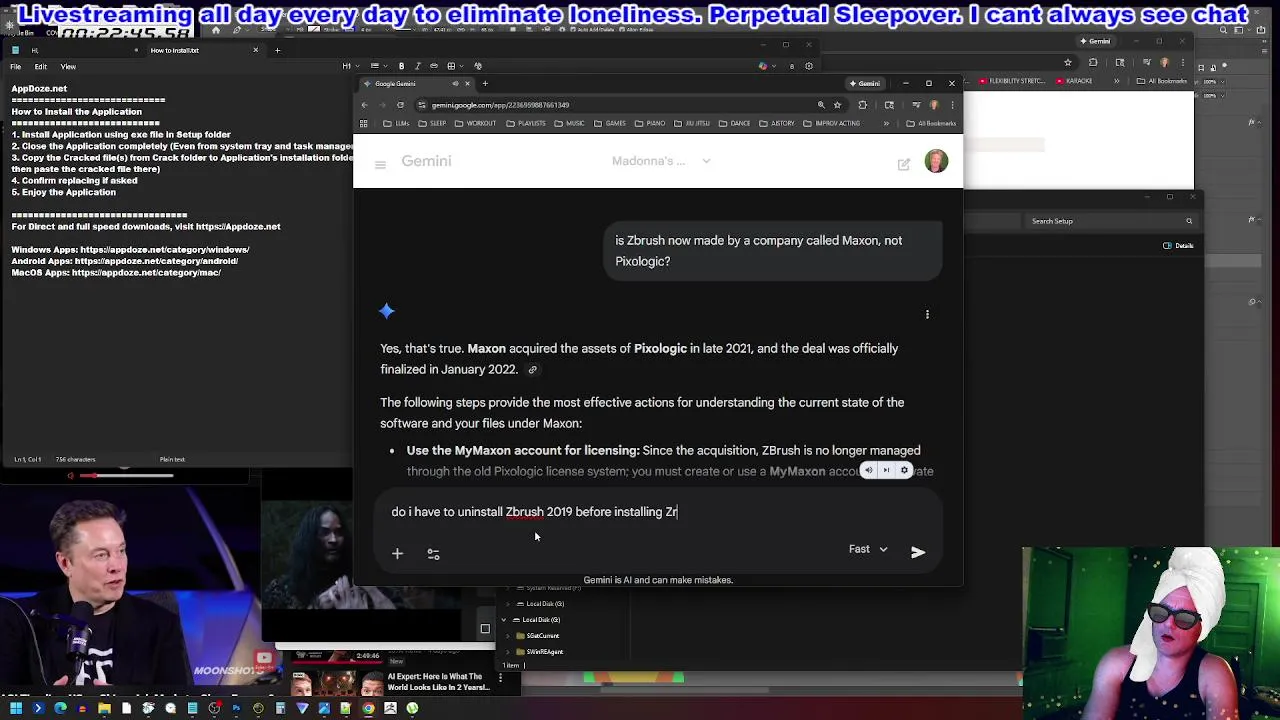Open File Explorer from taskbar
The width and height of the screenshot is (1280, 720).
click(104, 708)
